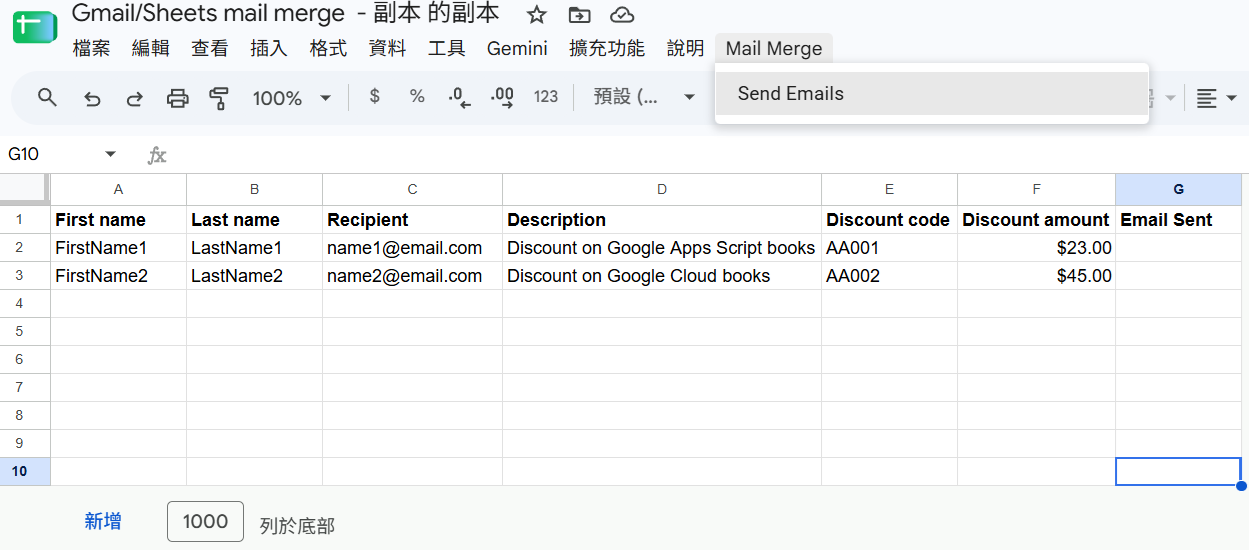1249x550 pixels.
Task: Select column D header
Action: tap(662, 189)
